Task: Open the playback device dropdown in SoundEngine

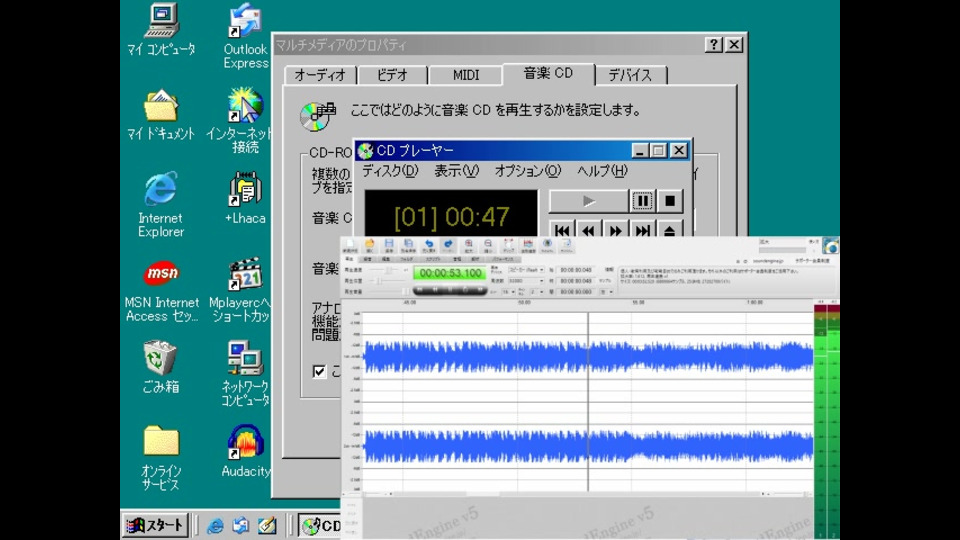Action: (526, 270)
